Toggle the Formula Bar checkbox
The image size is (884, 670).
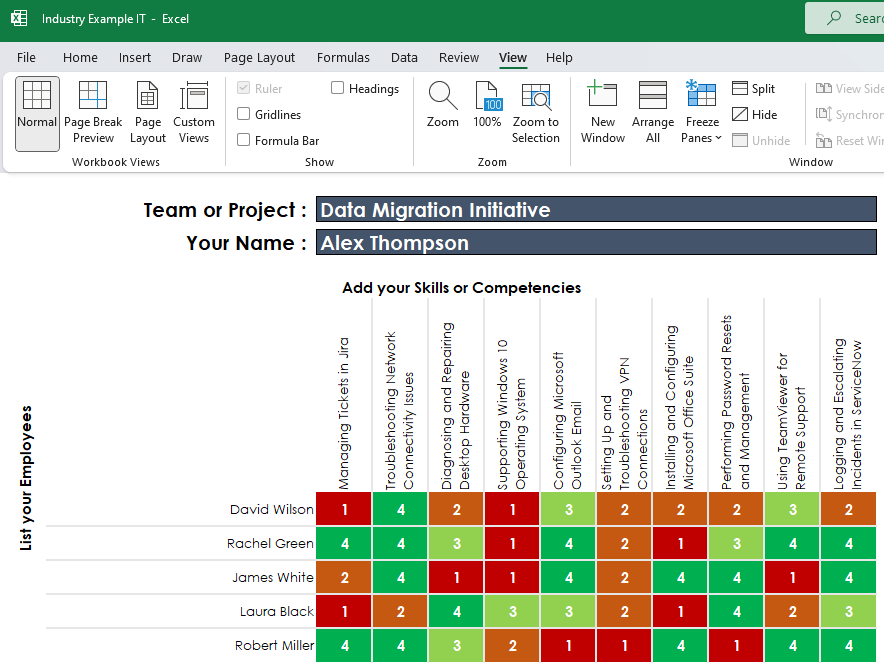coord(244,140)
